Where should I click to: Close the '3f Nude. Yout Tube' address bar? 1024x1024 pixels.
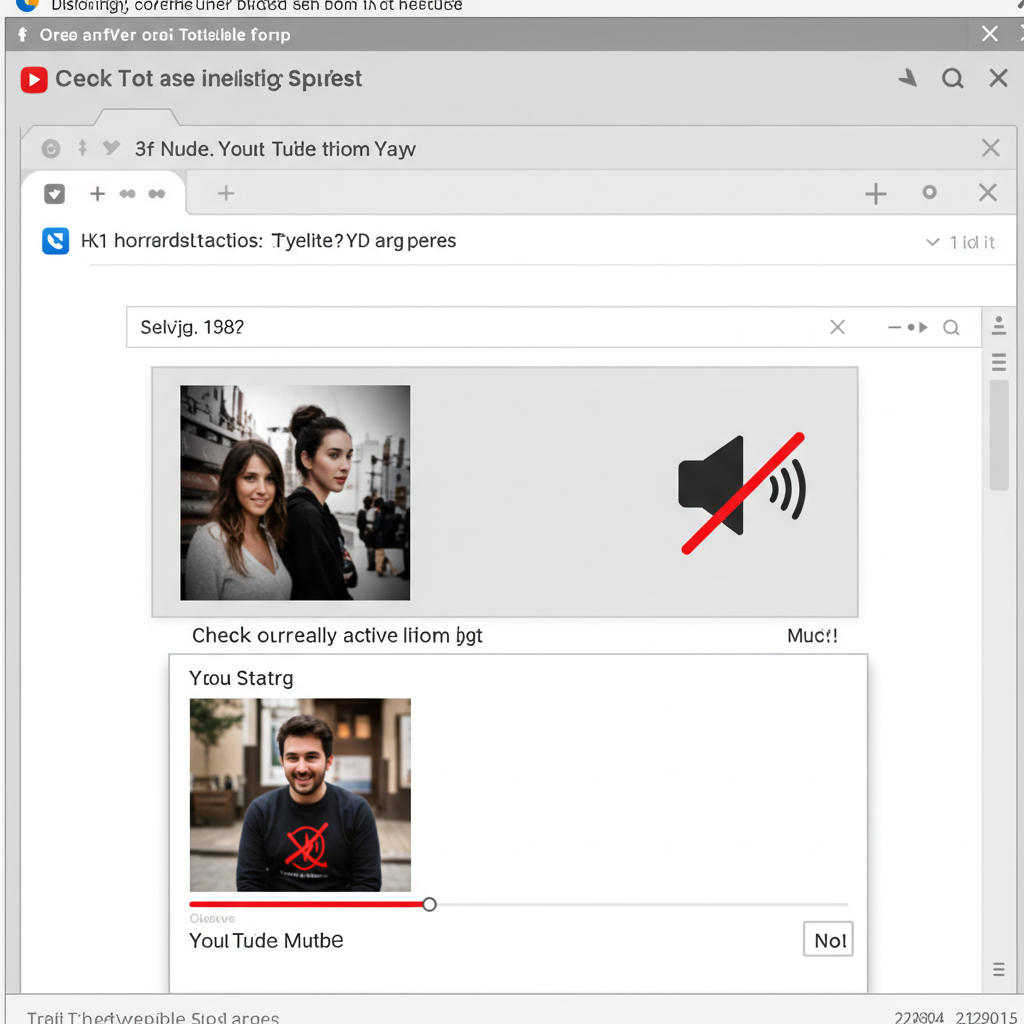point(991,148)
